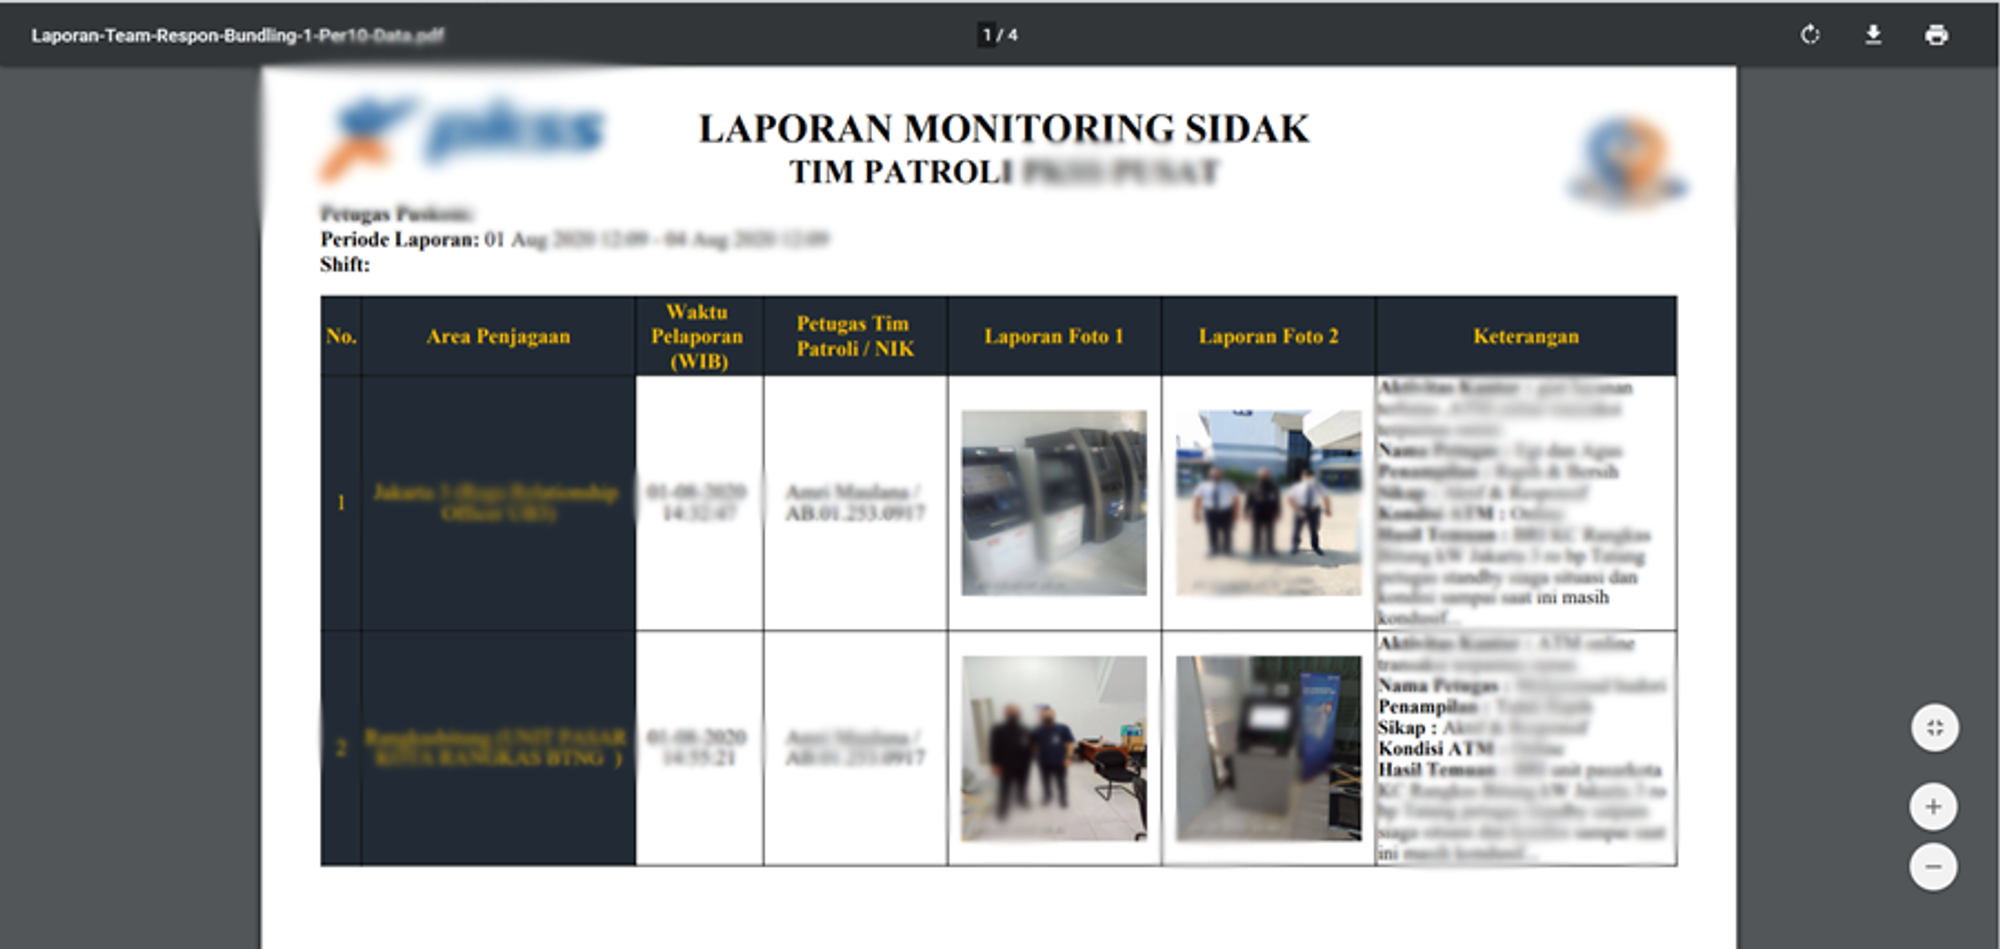This screenshot has width=2000, height=949.
Task: Open Laporan Foto 2 image in row 1
Action: (1268, 503)
